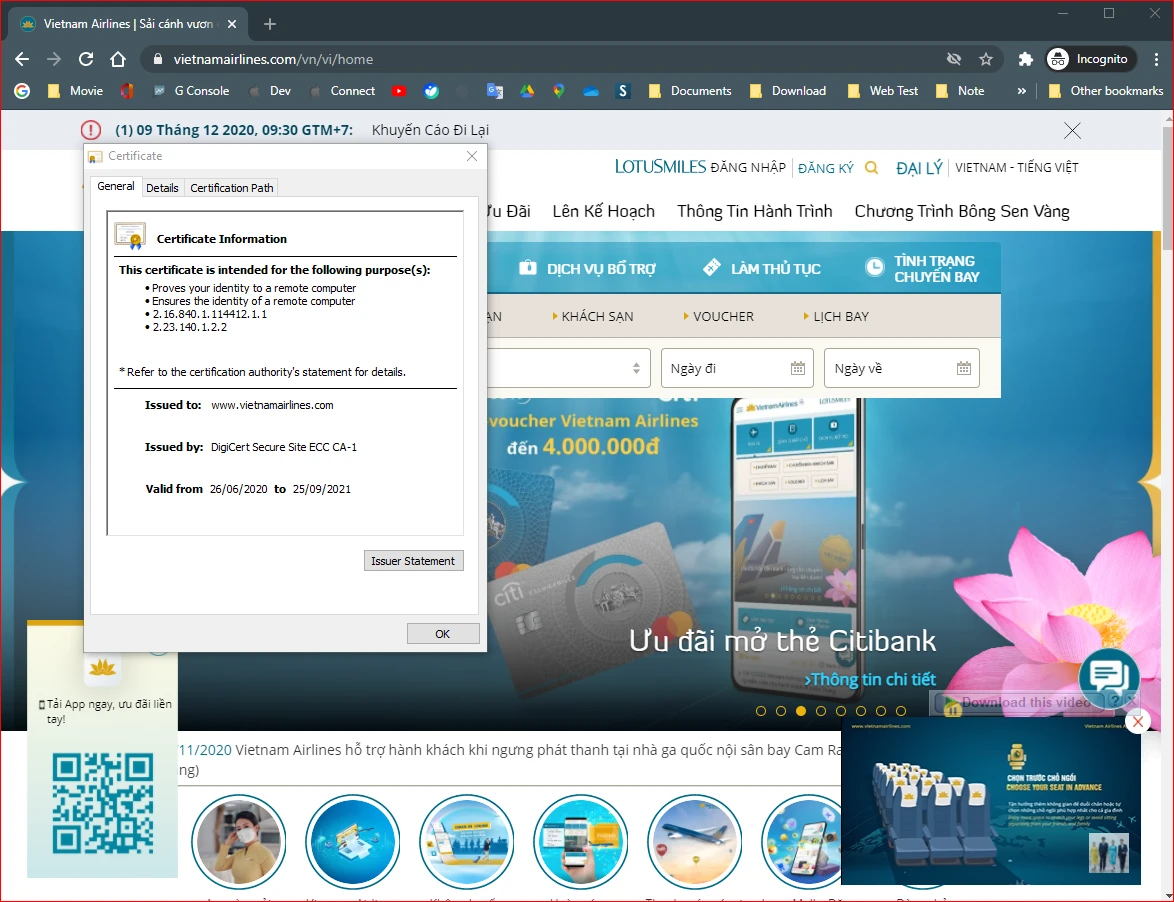The width and height of the screenshot is (1174, 902).
Task: Open the Ngày đi calendar picker
Action: (x=798, y=368)
